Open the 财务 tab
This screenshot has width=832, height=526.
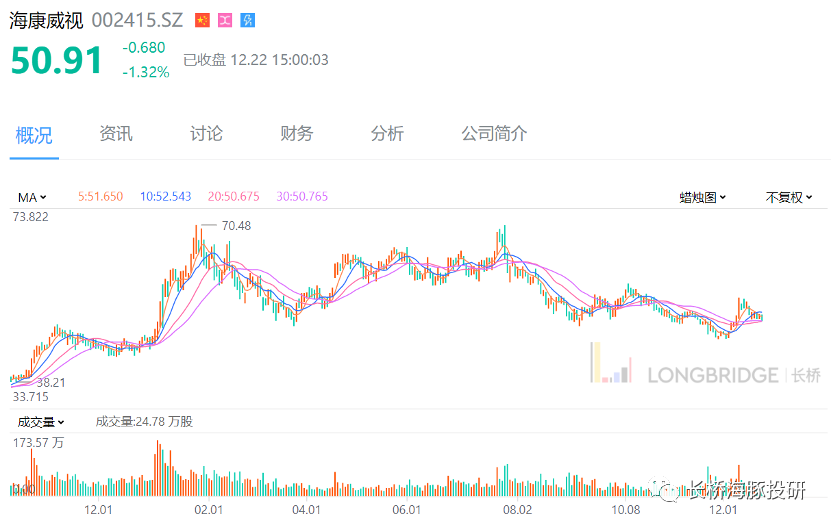(297, 134)
